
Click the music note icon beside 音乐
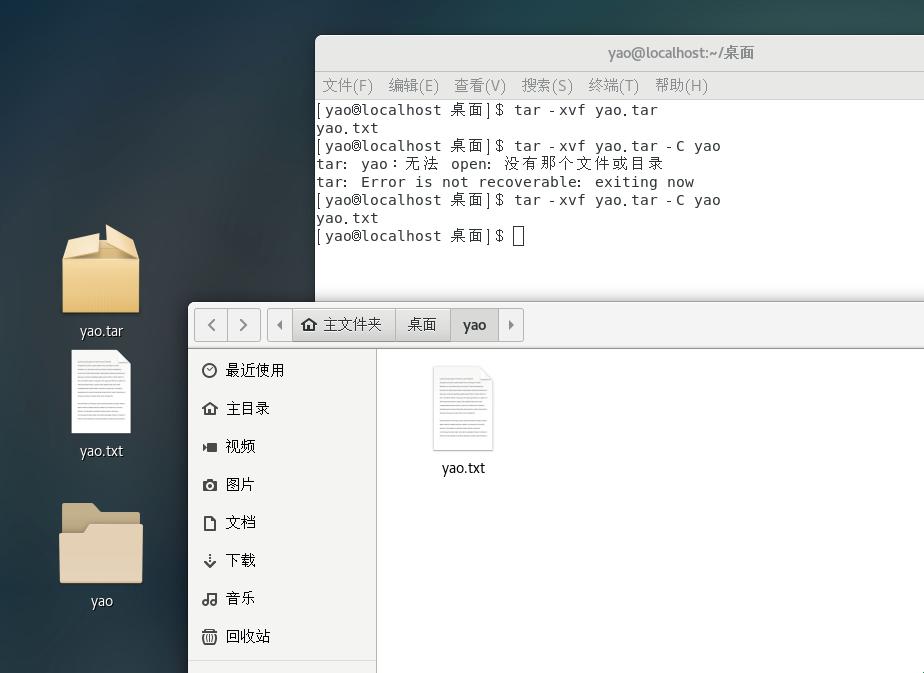(x=209, y=599)
